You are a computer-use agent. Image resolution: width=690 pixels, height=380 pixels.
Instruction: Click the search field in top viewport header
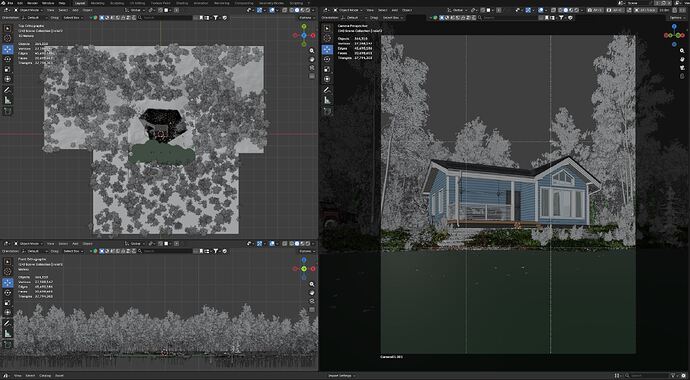(165, 18)
